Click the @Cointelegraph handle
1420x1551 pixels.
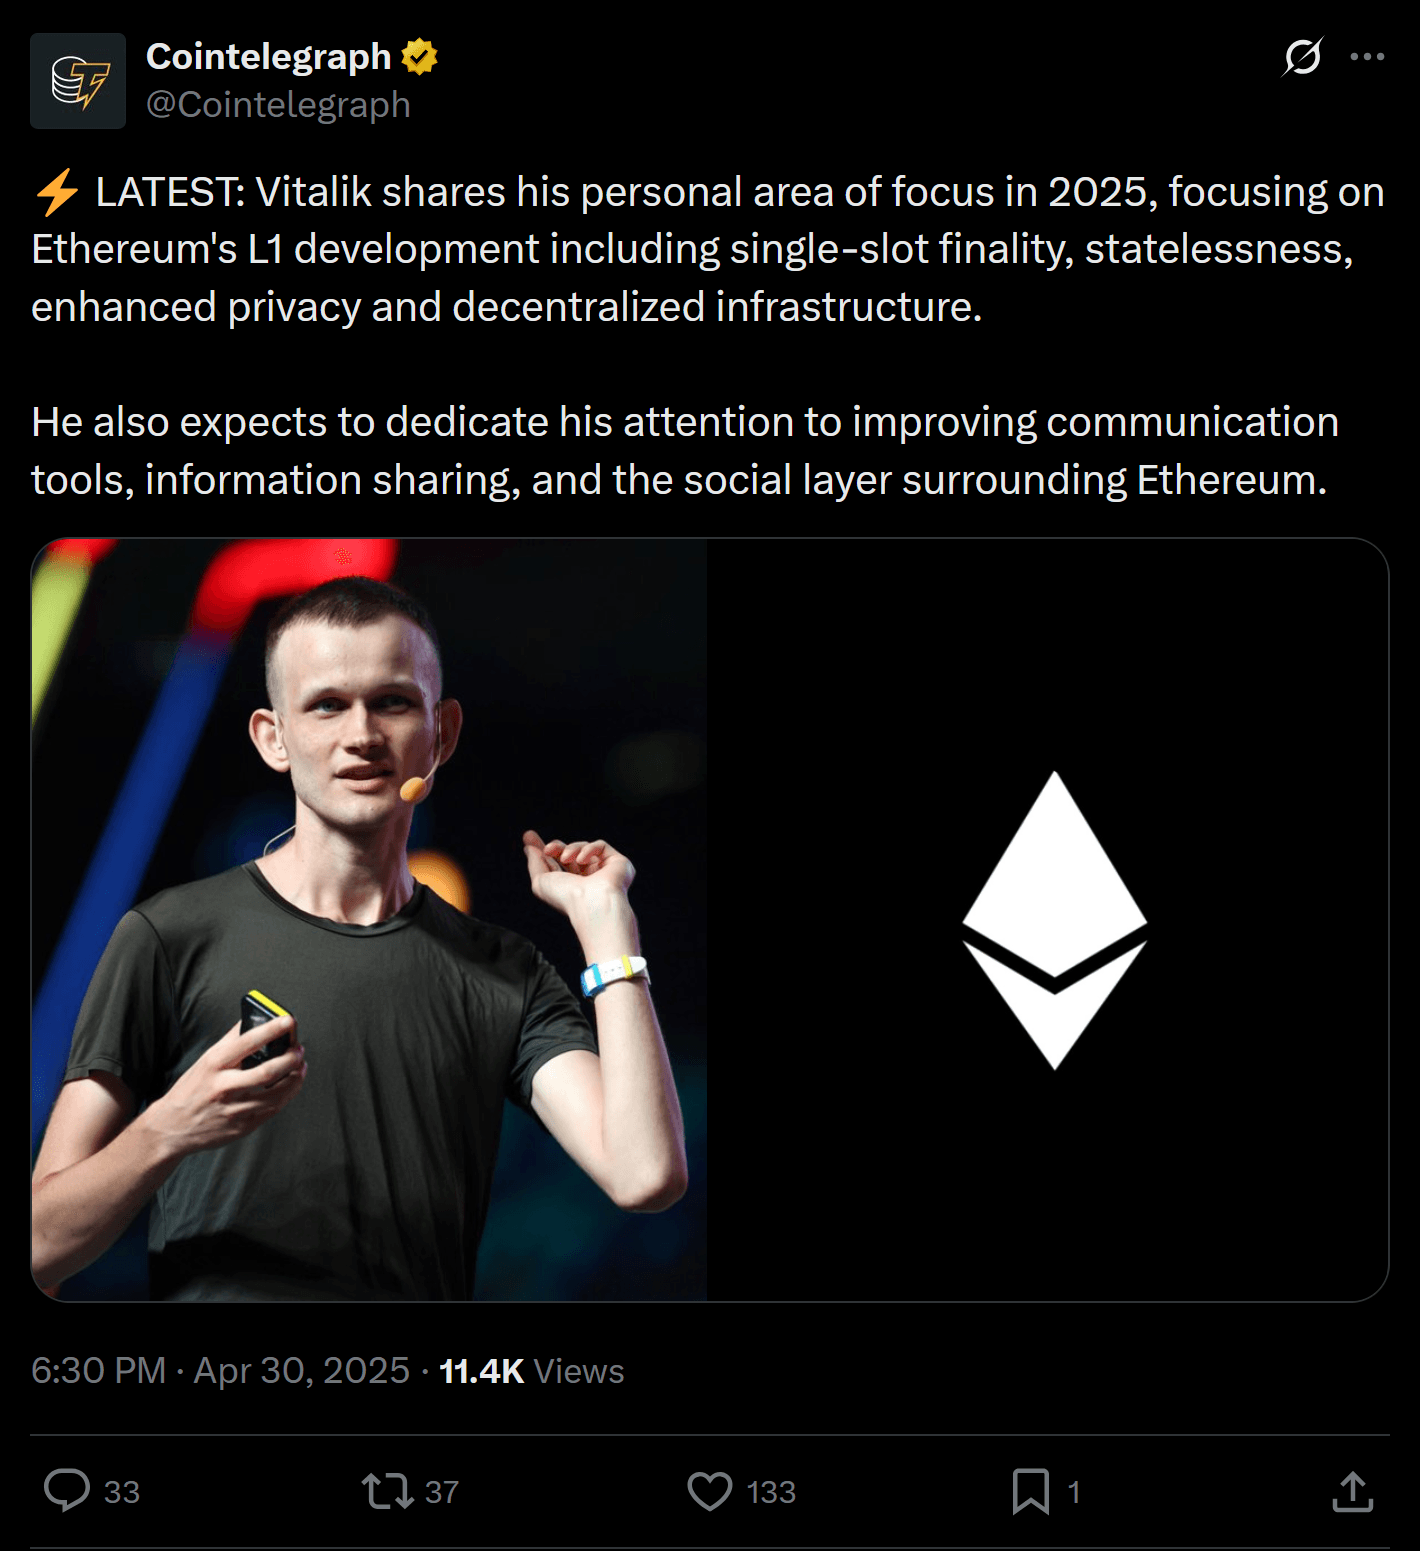(278, 105)
